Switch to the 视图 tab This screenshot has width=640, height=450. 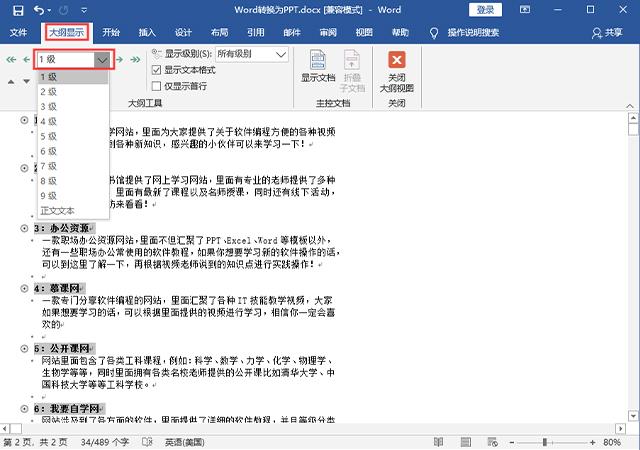point(364,32)
